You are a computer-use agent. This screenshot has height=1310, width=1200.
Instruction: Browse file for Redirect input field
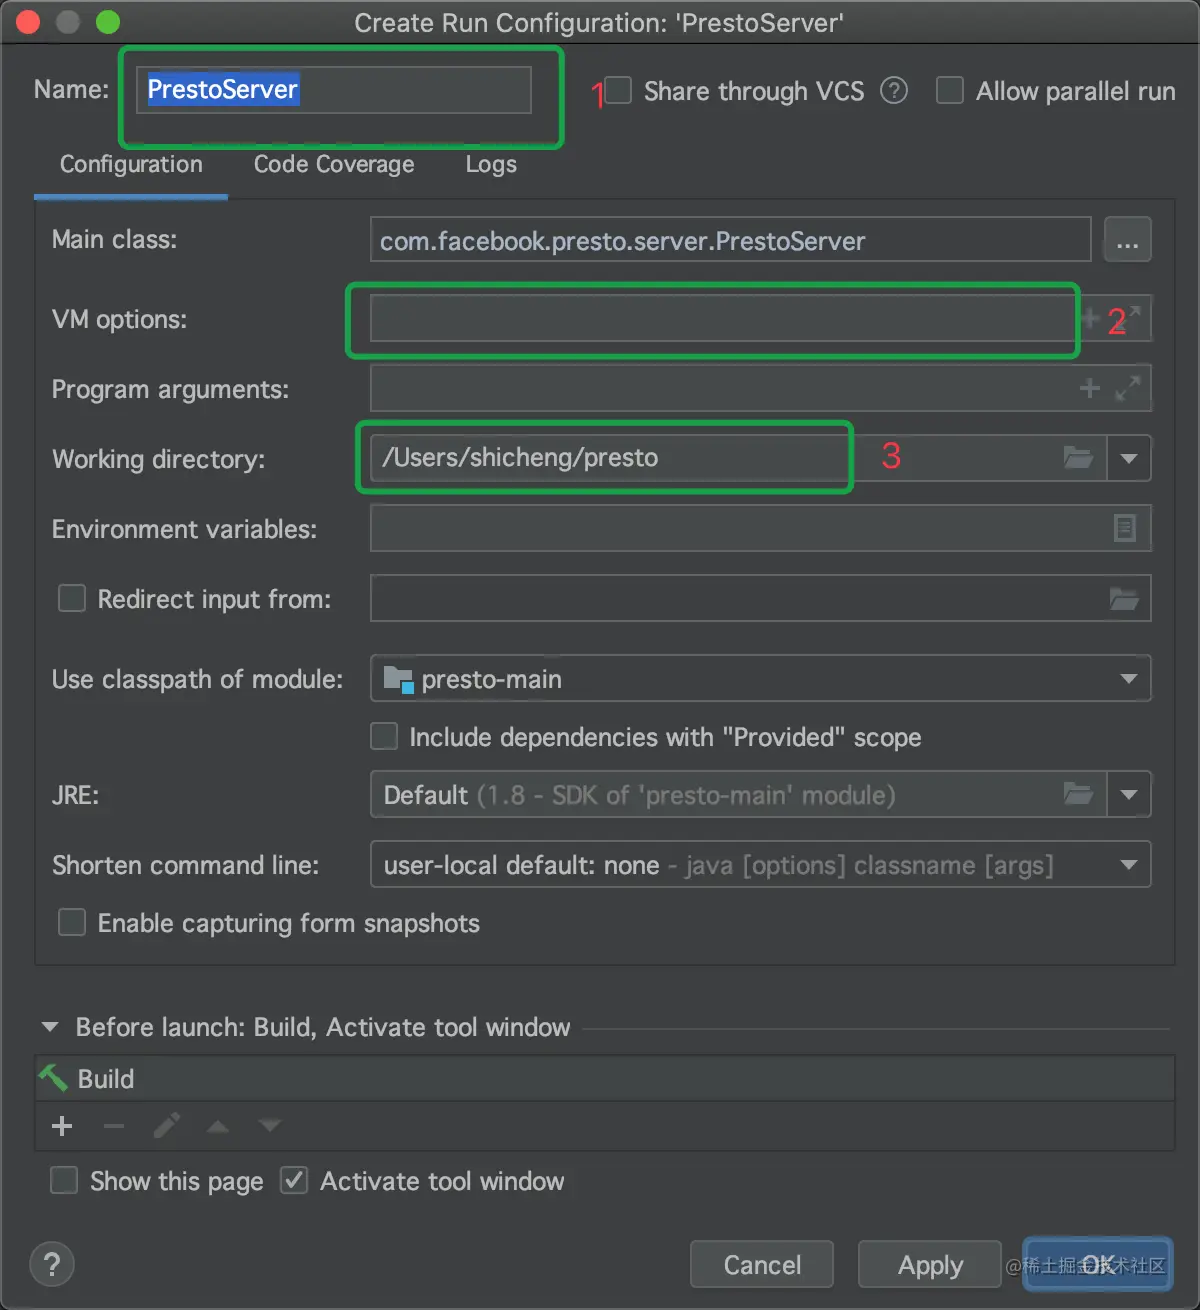coord(1124,599)
